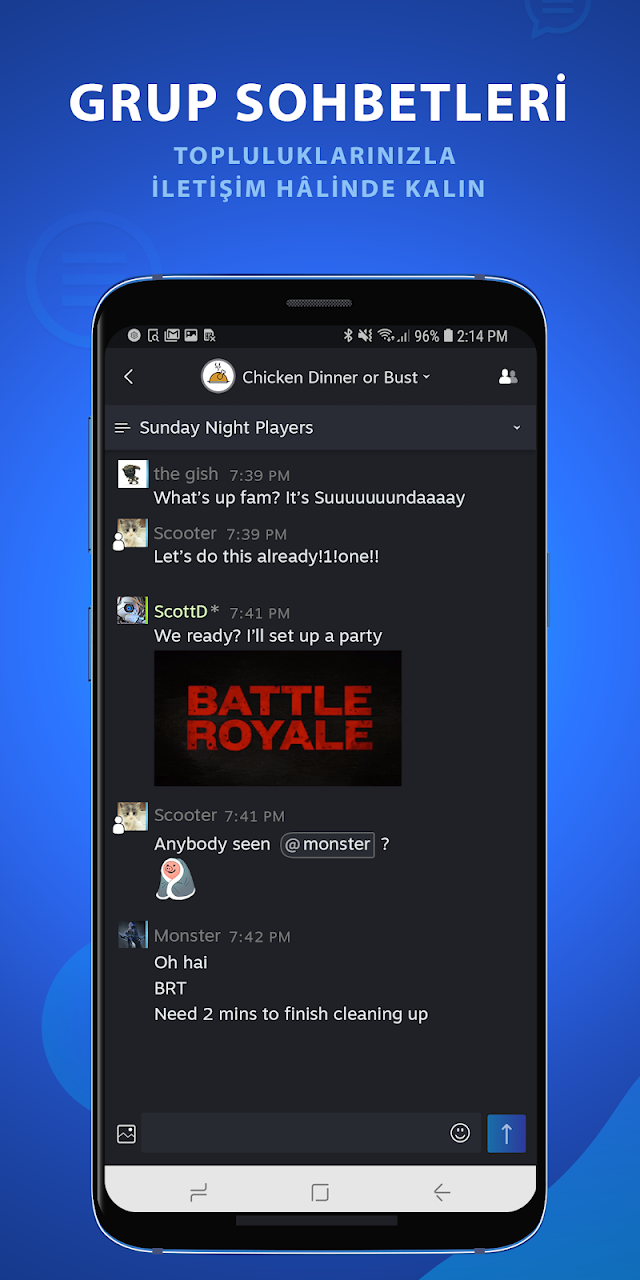Tap the @monster mention
The height and width of the screenshot is (1280, 640).
point(328,844)
